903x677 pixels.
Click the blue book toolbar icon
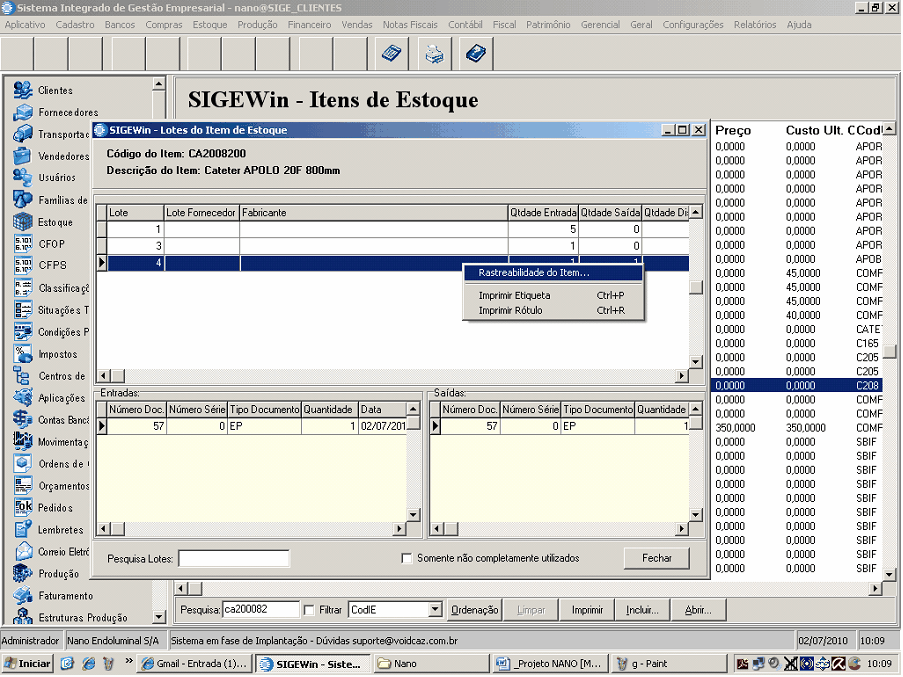pyautogui.click(x=476, y=54)
